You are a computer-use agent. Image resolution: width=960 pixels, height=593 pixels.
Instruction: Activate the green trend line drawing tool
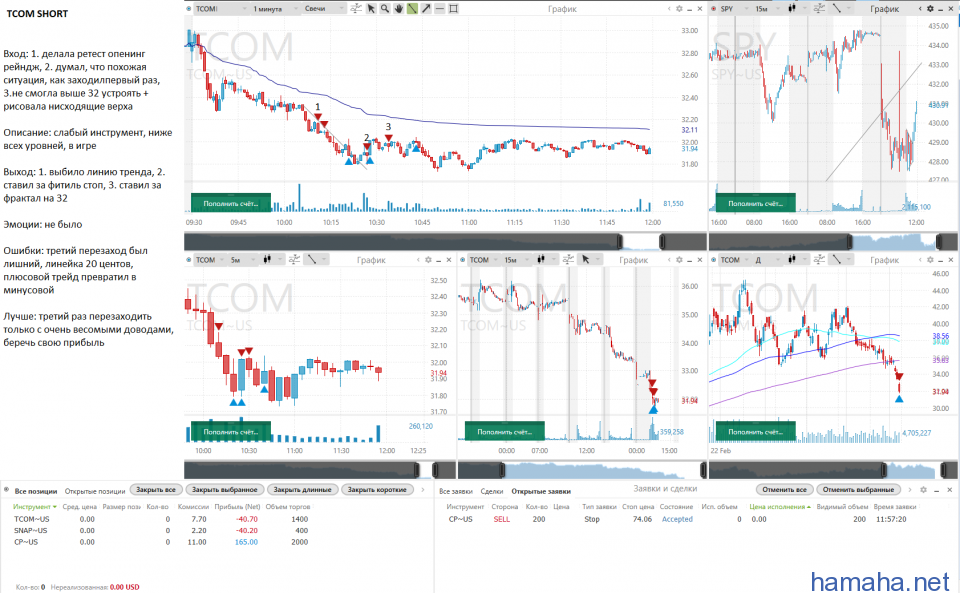[412, 8]
